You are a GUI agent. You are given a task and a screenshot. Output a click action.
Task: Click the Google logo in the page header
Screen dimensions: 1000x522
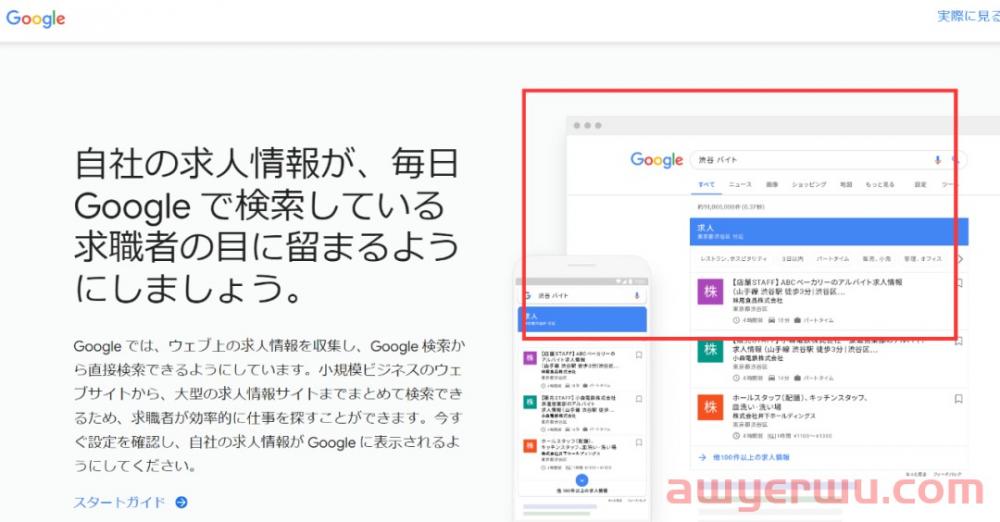(36, 19)
